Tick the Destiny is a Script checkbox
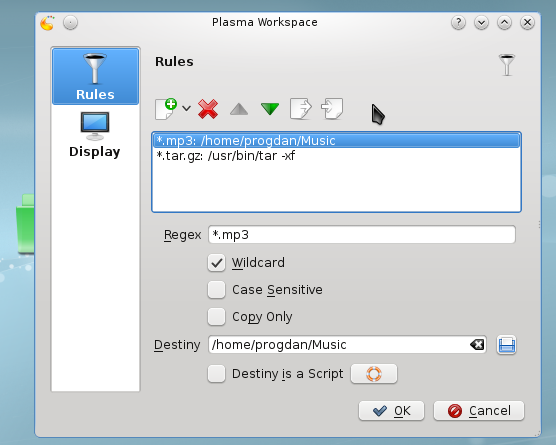This screenshot has height=445, width=556. (216, 374)
